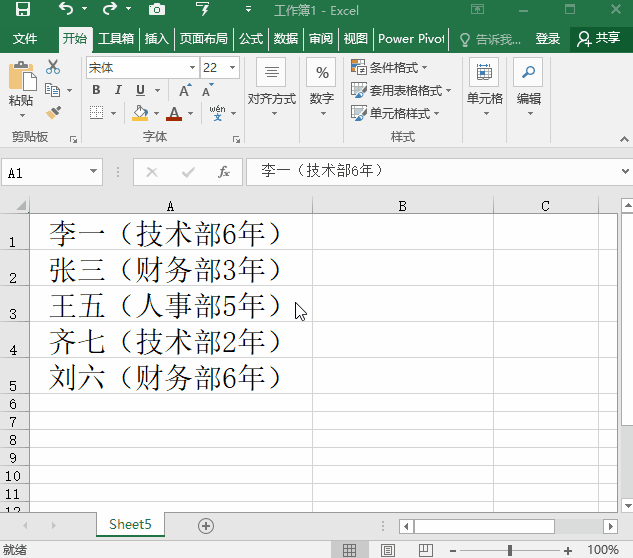Image resolution: width=633 pixels, height=558 pixels.
Task: Open the 单元格 cells group button
Action: pyautogui.click(x=484, y=88)
